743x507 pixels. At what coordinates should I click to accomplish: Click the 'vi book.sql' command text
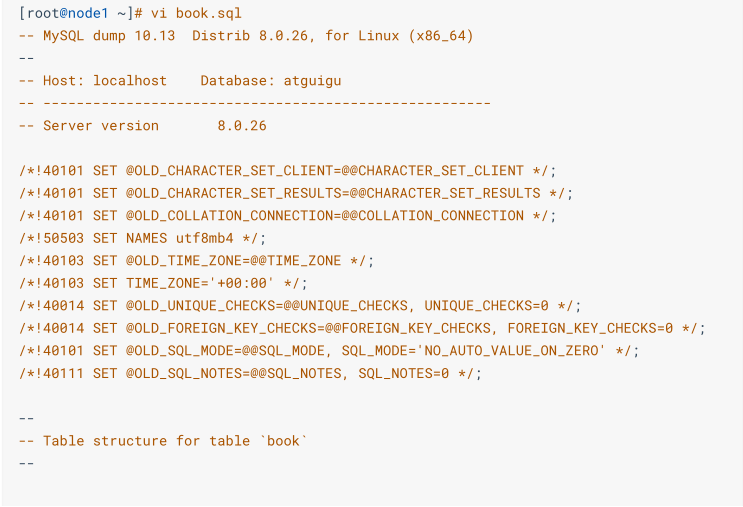click(x=196, y=13)
